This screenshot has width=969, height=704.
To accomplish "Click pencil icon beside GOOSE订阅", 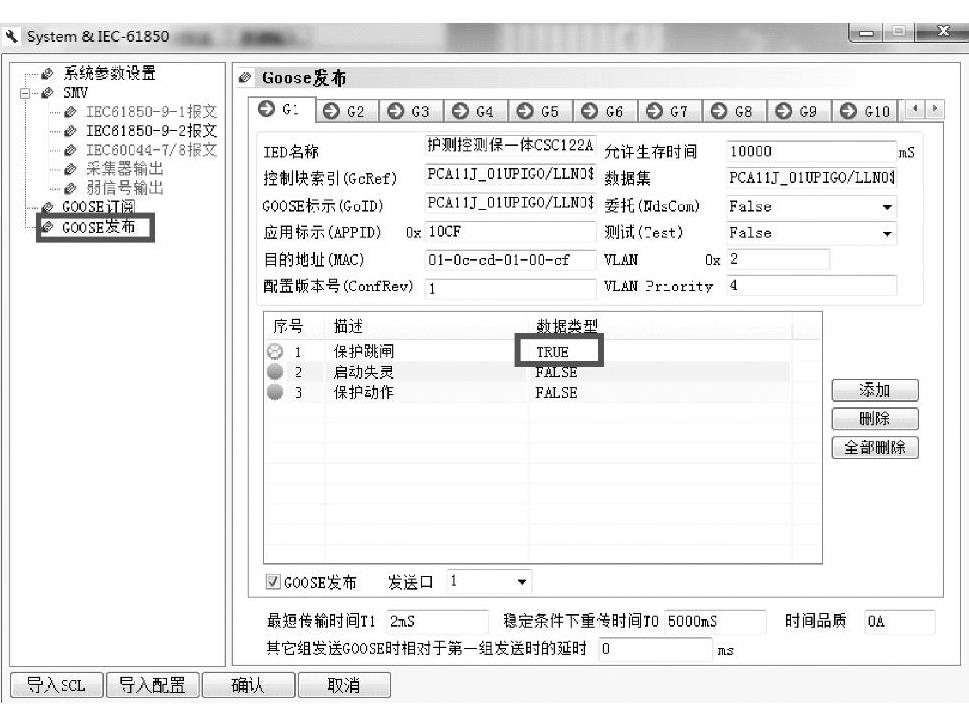I will tap(47, 207).
